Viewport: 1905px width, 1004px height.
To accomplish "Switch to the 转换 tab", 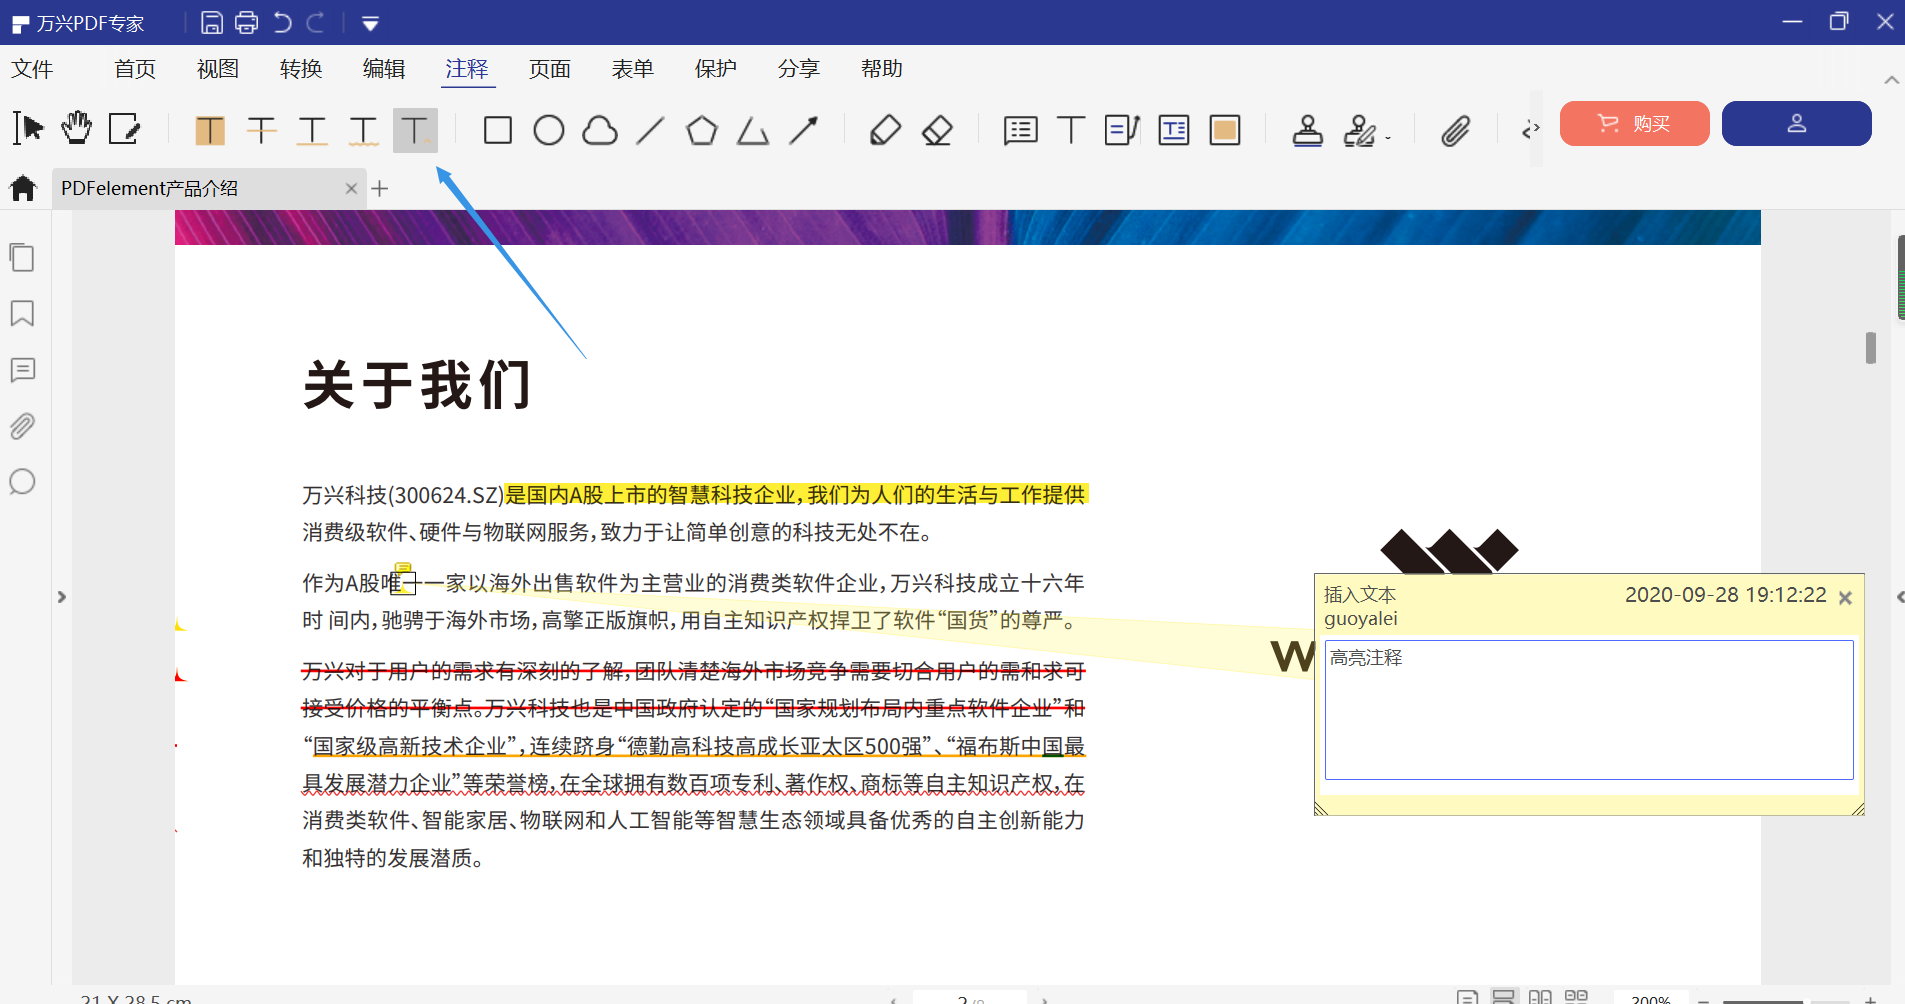I will click(301, 69).
